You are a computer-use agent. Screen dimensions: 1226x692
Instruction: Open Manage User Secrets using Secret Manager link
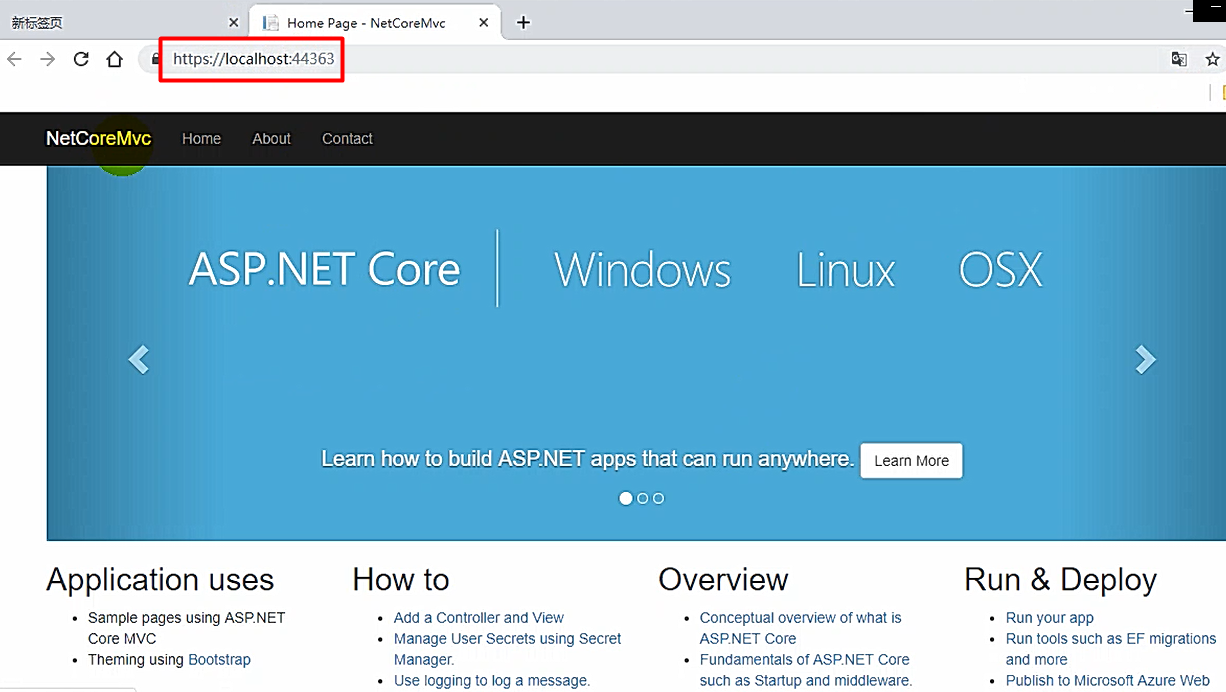508,649
